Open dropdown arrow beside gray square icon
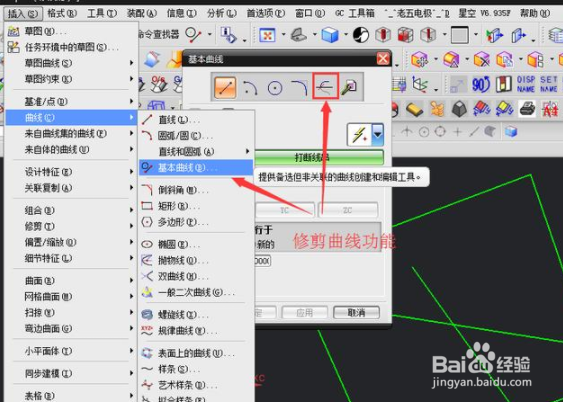This screenshot has height=402, width=563. (476, 35)
